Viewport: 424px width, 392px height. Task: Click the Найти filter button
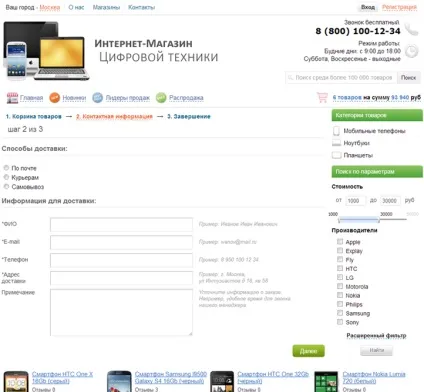377,350
